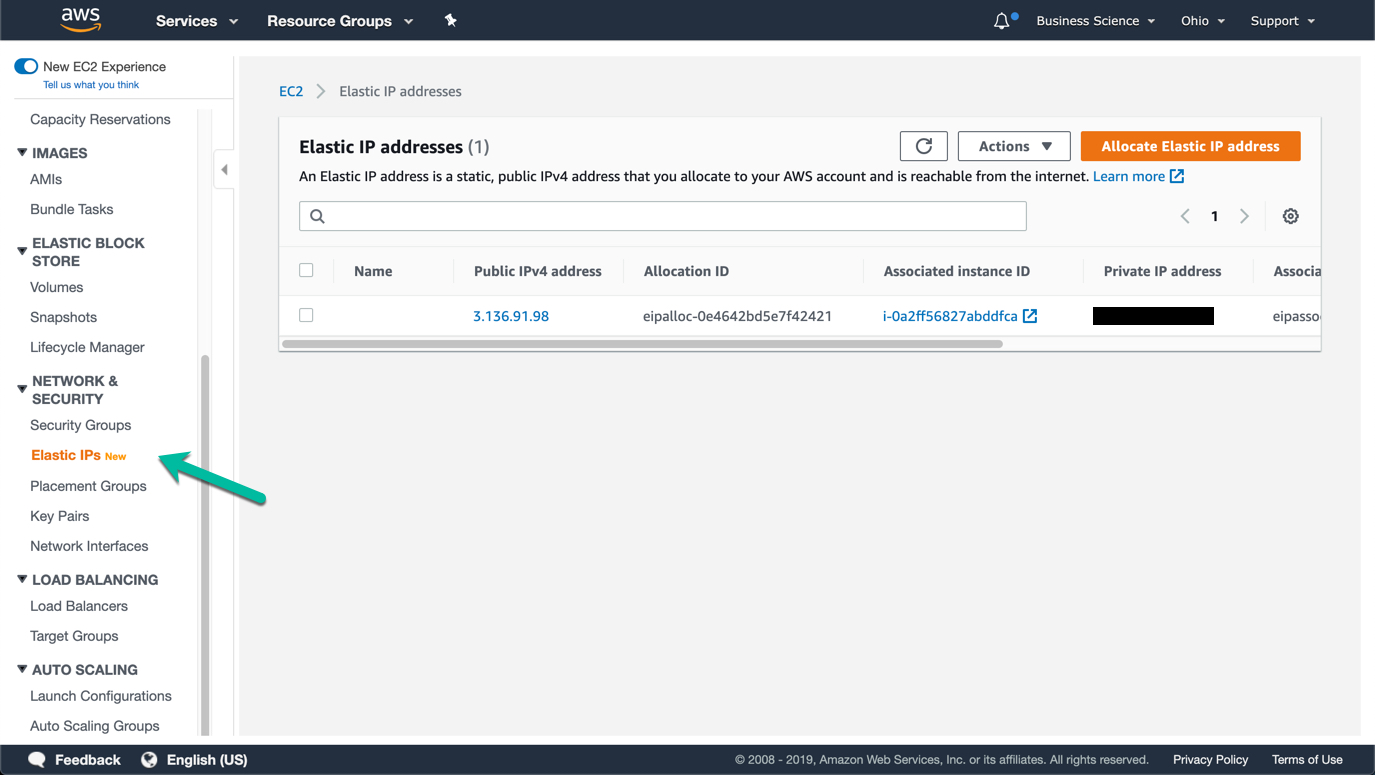This screenshot has height=775, width=1375.
Task: Open Capacity Reservations in sidebar
Action: (x=100, y=119)
